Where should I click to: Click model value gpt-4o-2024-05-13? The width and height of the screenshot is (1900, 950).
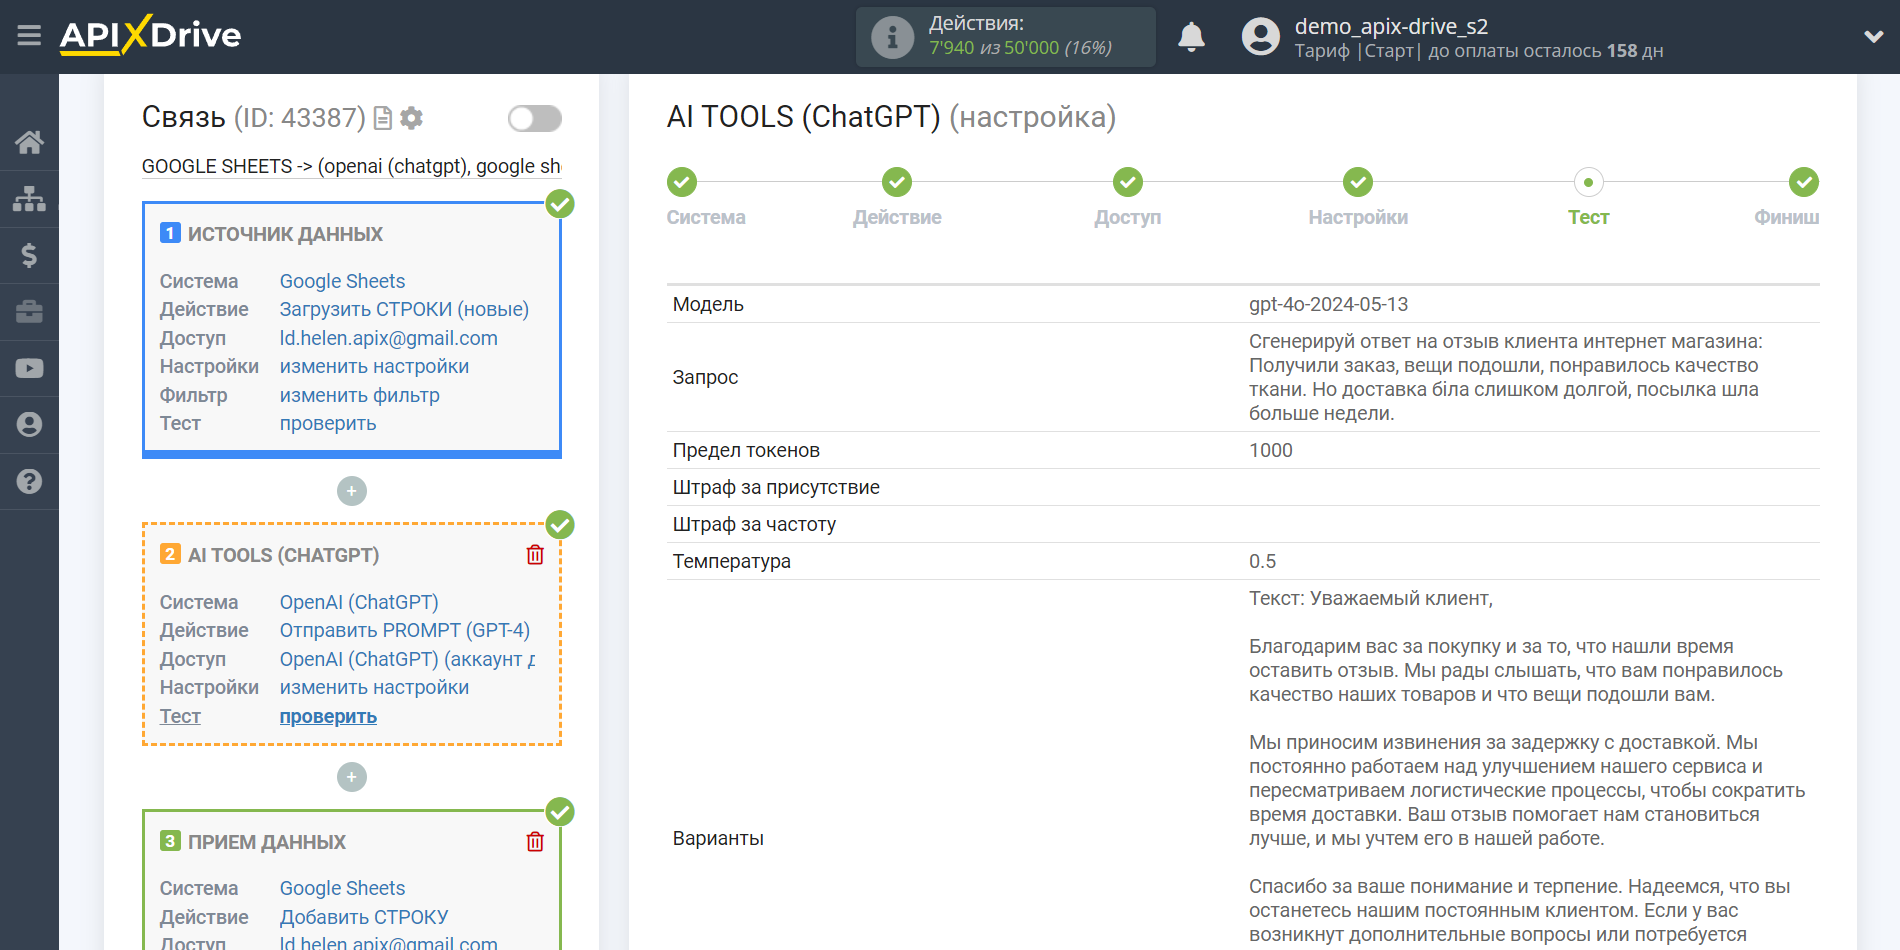pyautogui.click(x=1328, y=304)
